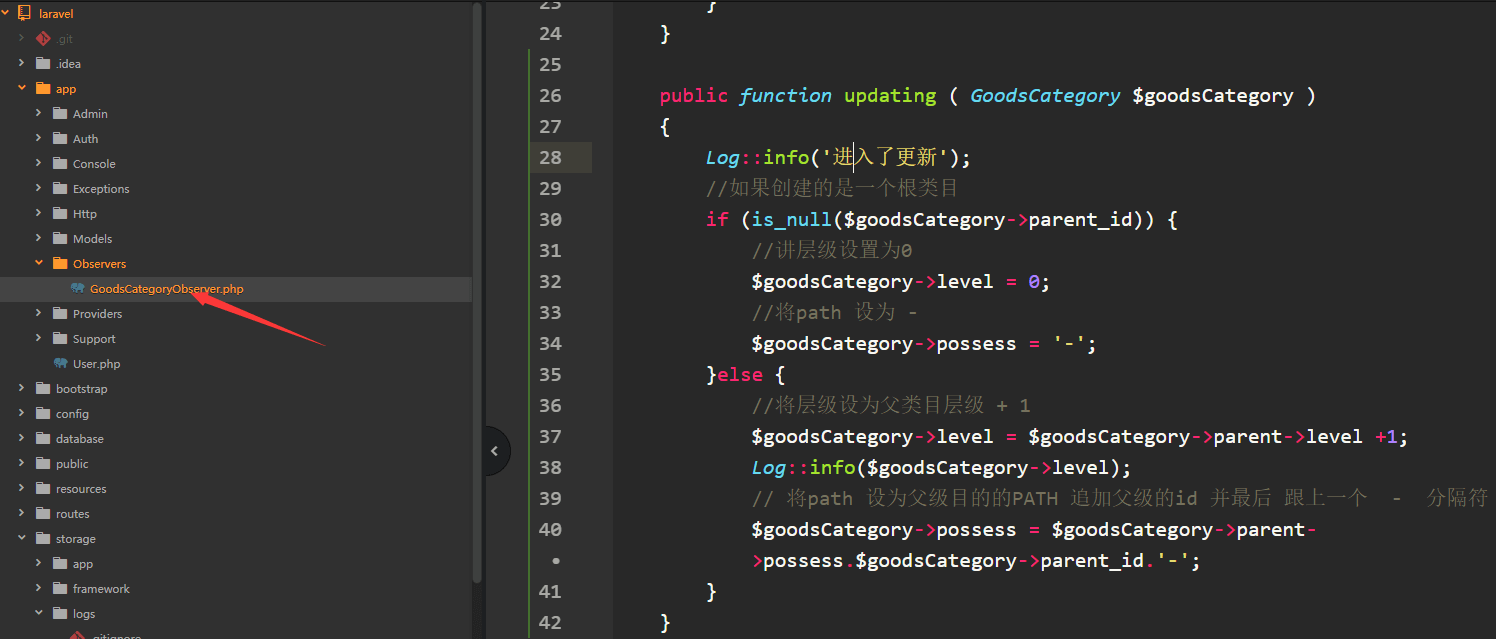Viewport: 1496px width, 639px height.
Task: Click the Models folder icon
Action: pos(59,238)
